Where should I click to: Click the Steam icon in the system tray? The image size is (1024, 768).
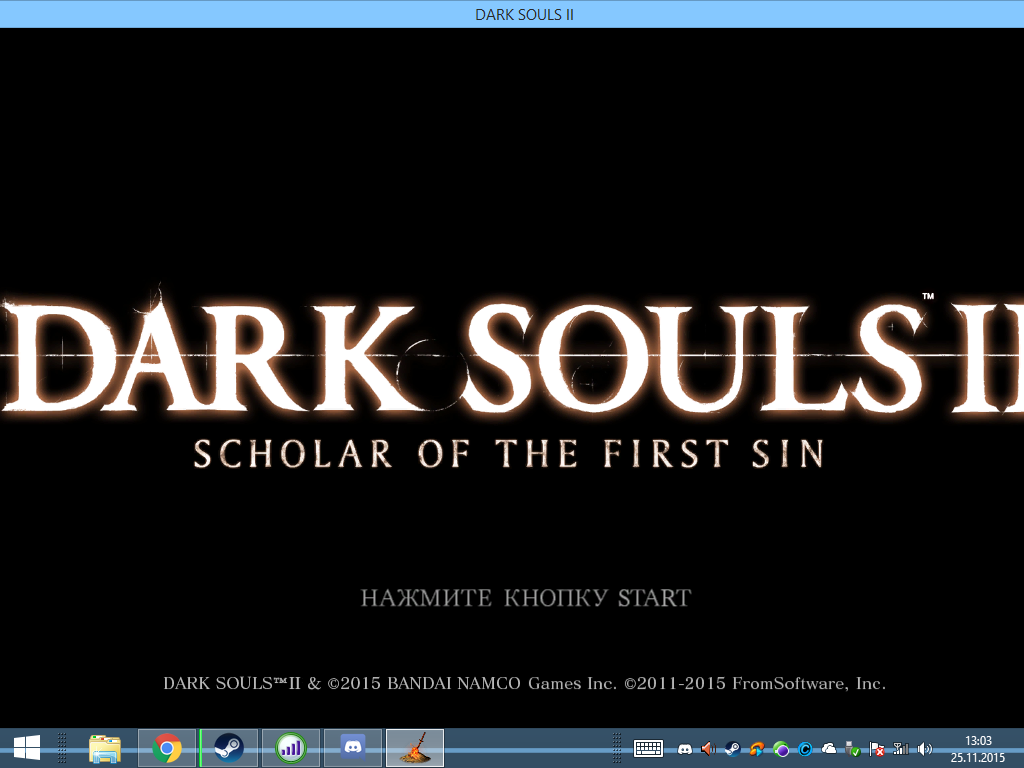(733, 749)
